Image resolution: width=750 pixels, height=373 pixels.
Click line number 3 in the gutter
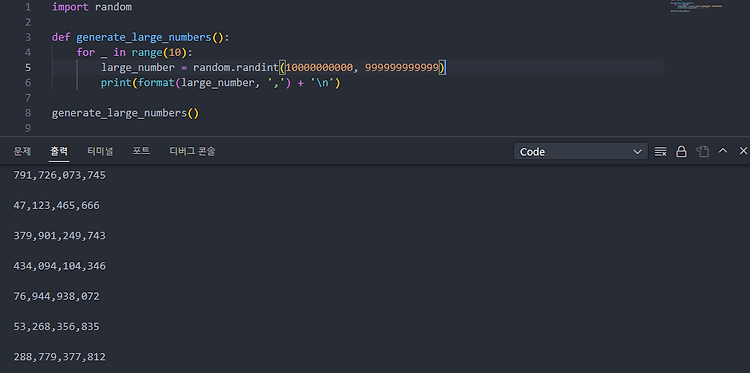coord(28,37)
